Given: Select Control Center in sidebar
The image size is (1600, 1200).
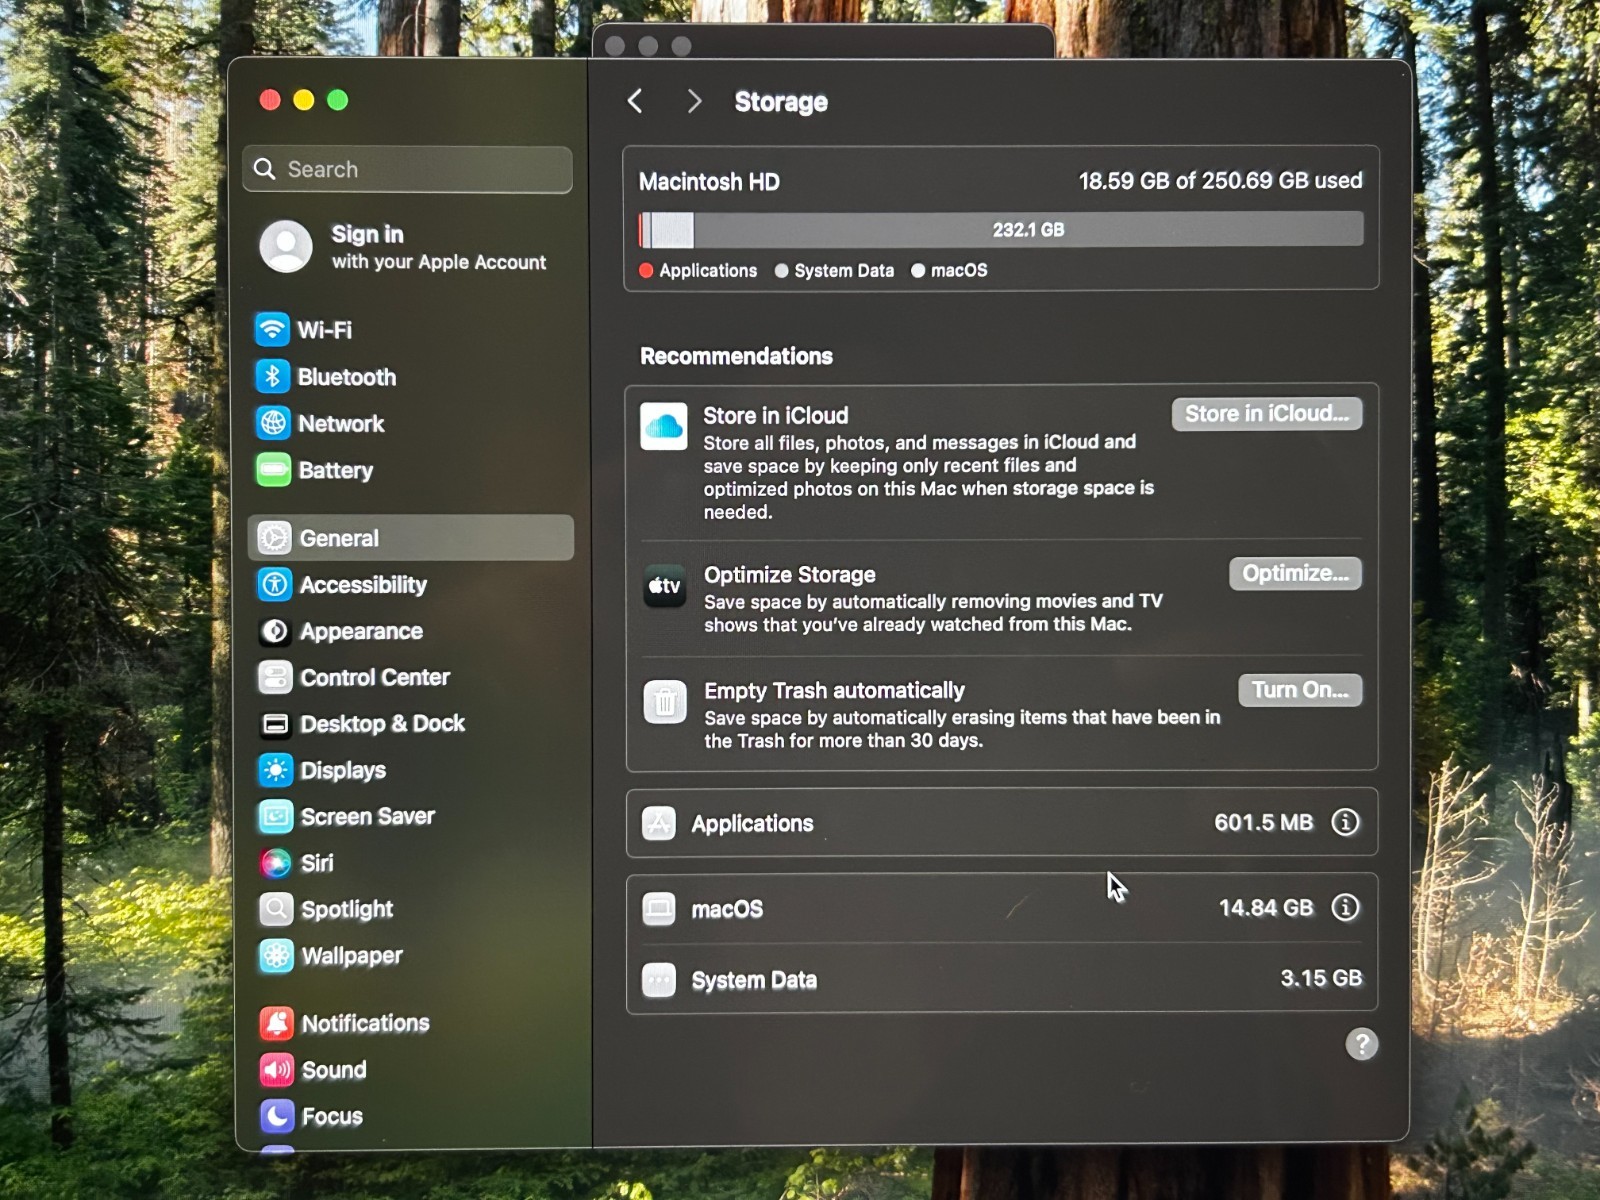Looking at the screenshot, I should coord(374,677).
